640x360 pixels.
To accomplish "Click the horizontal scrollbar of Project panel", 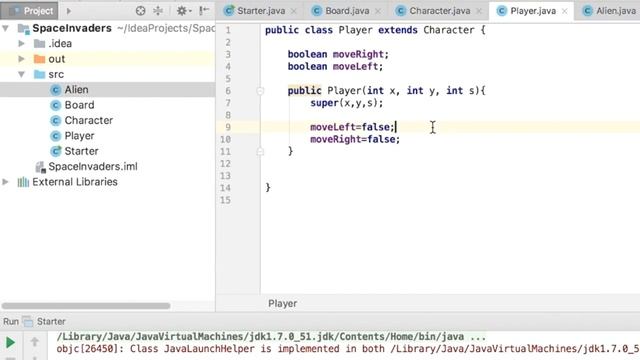I will point(86,306).
